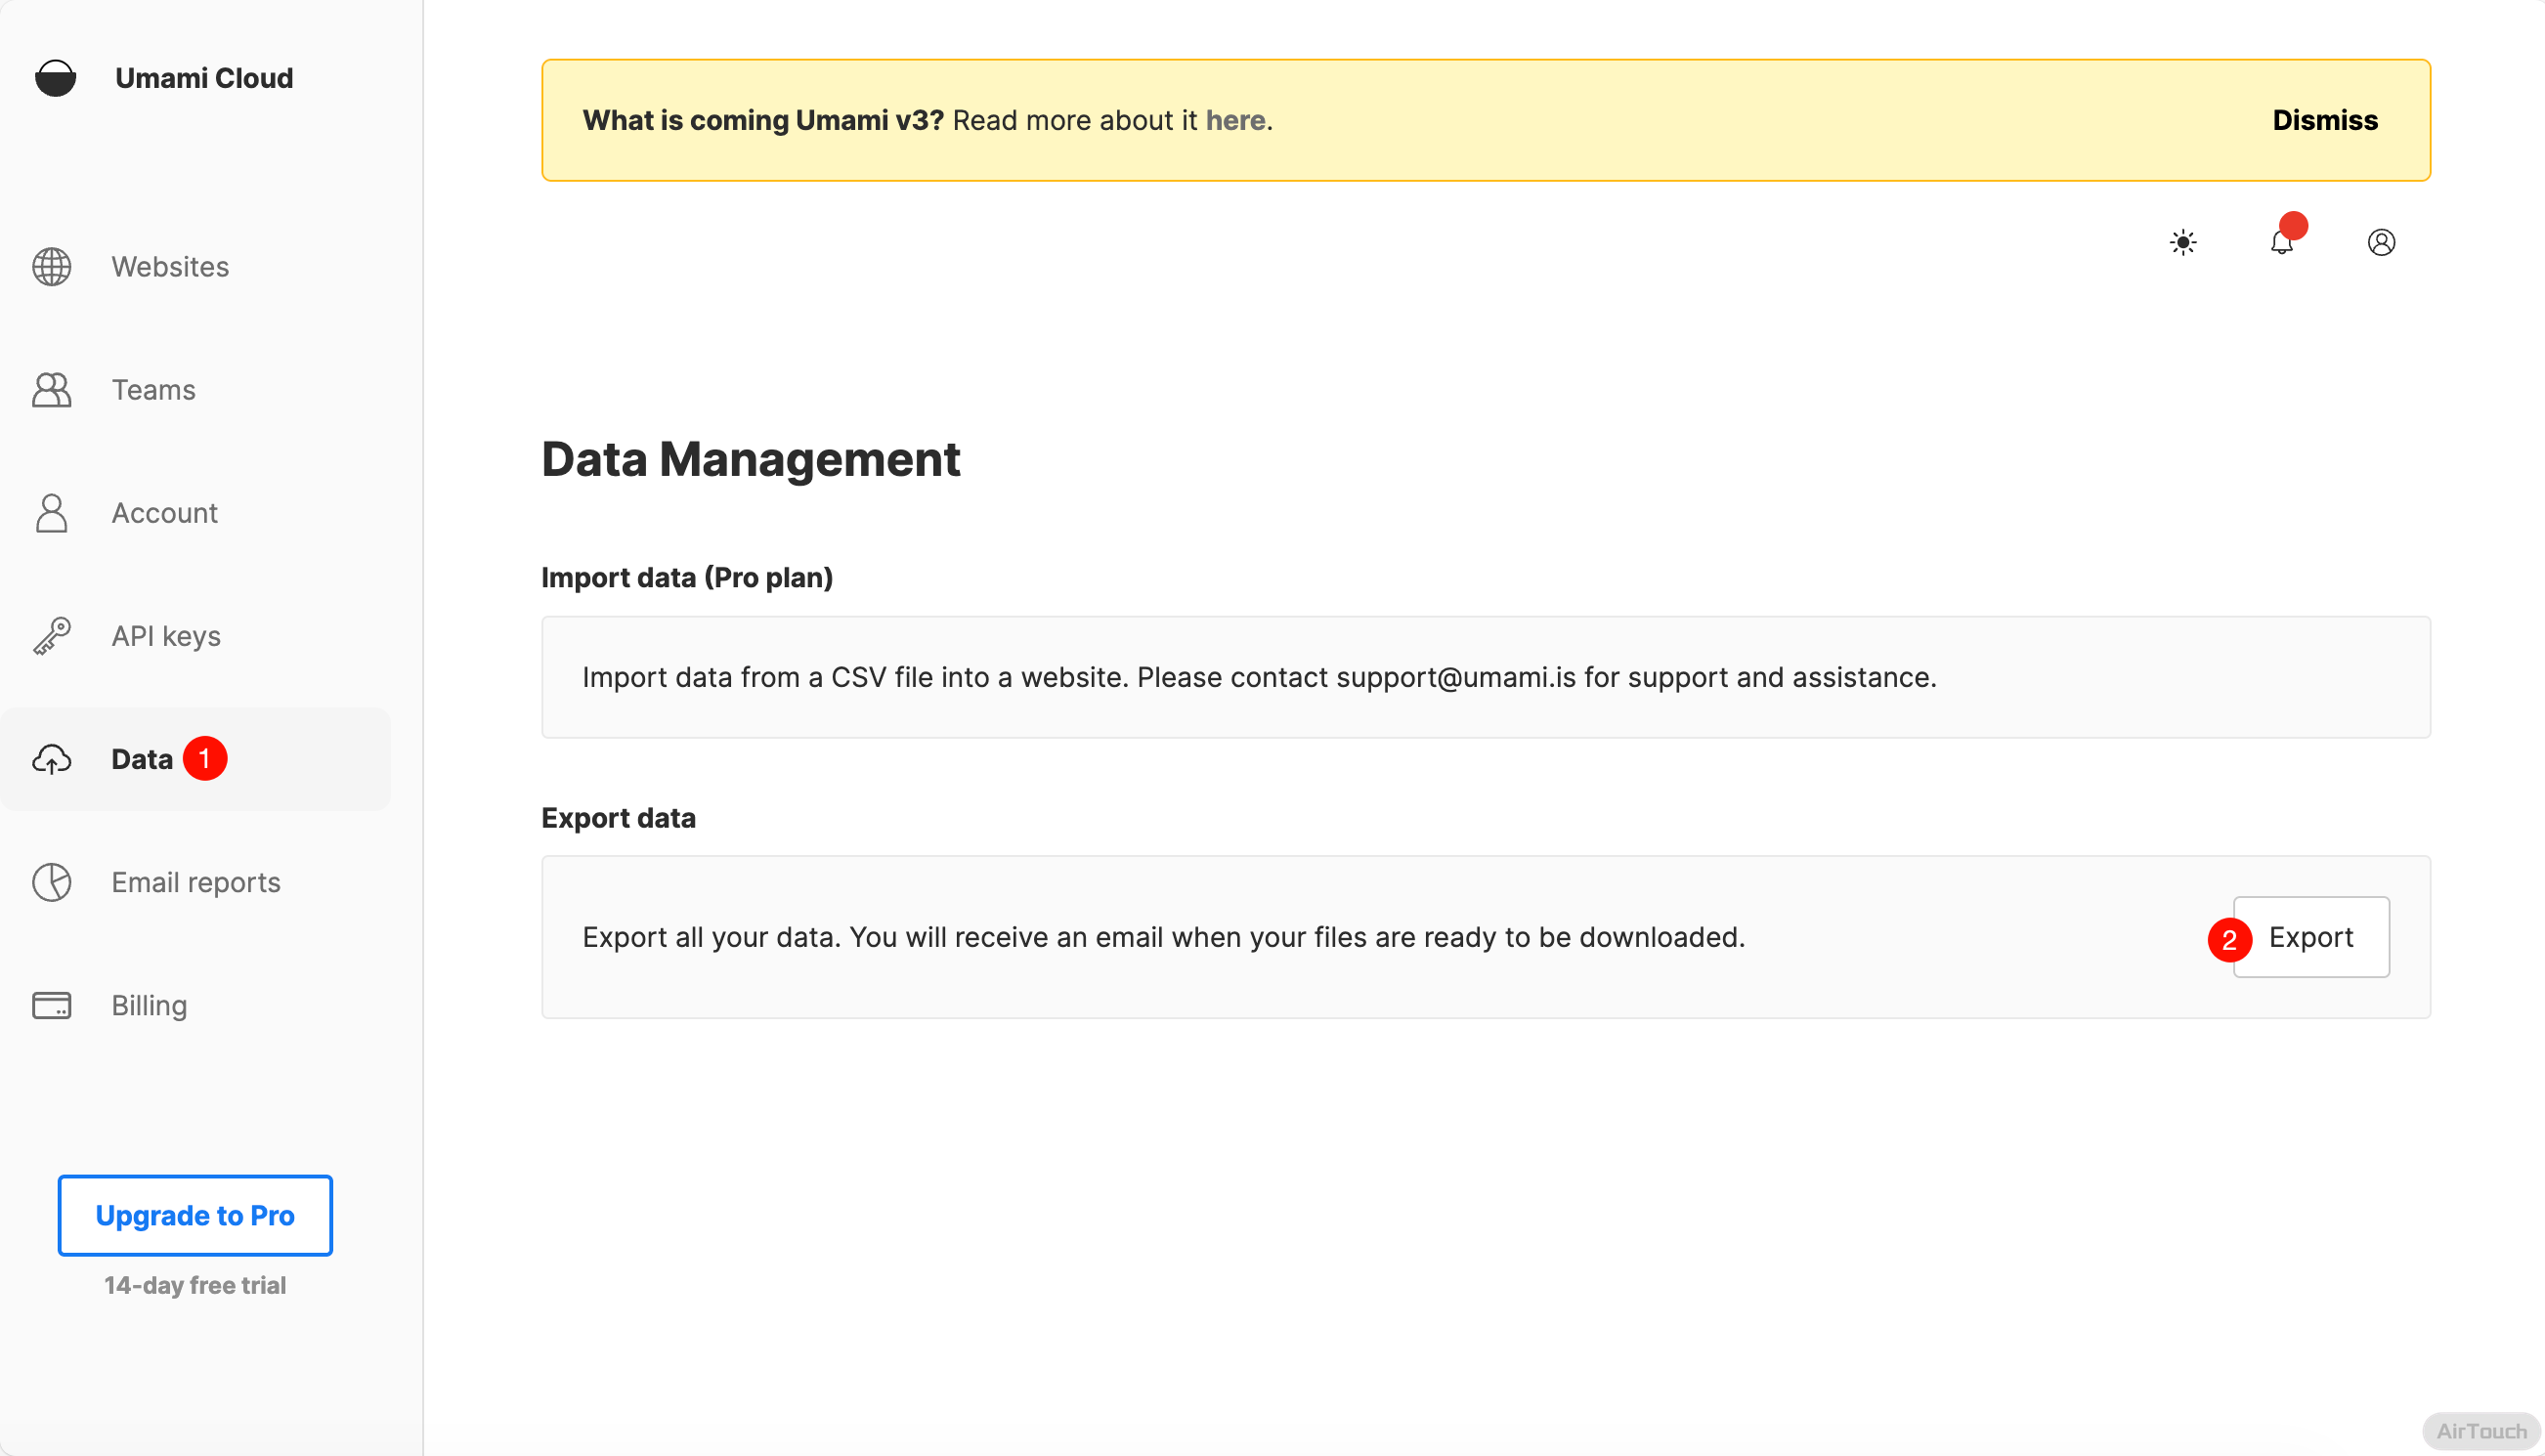2545x1456 pixels.
Task: Click the Data cloud upload icon
Action: click(52, 760)
